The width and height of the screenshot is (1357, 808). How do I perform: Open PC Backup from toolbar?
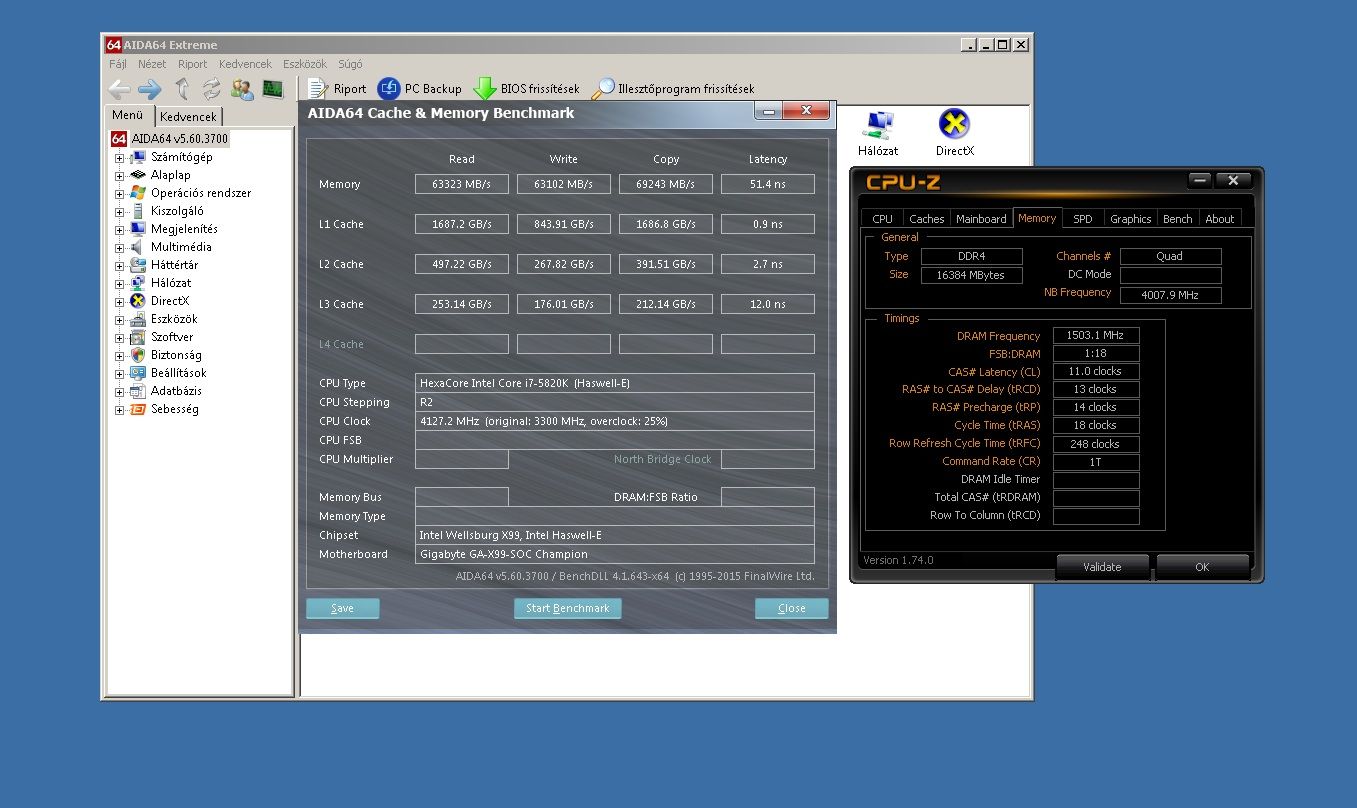(420, 89)
